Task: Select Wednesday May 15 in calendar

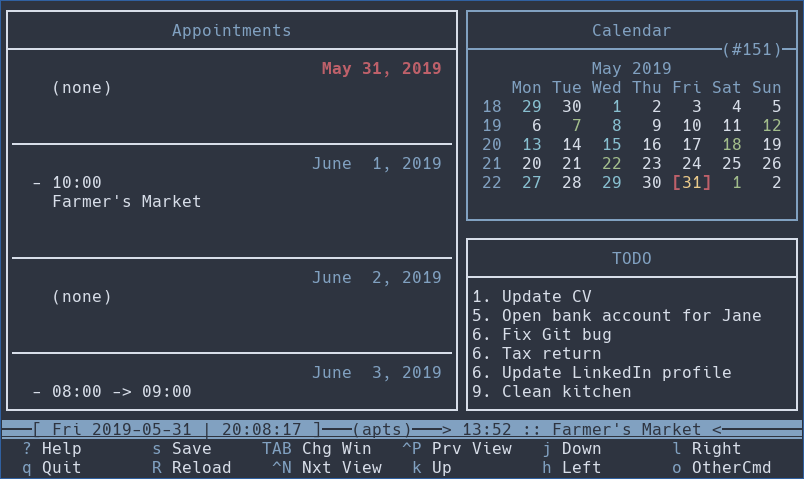Action: [x=611, y=145]
